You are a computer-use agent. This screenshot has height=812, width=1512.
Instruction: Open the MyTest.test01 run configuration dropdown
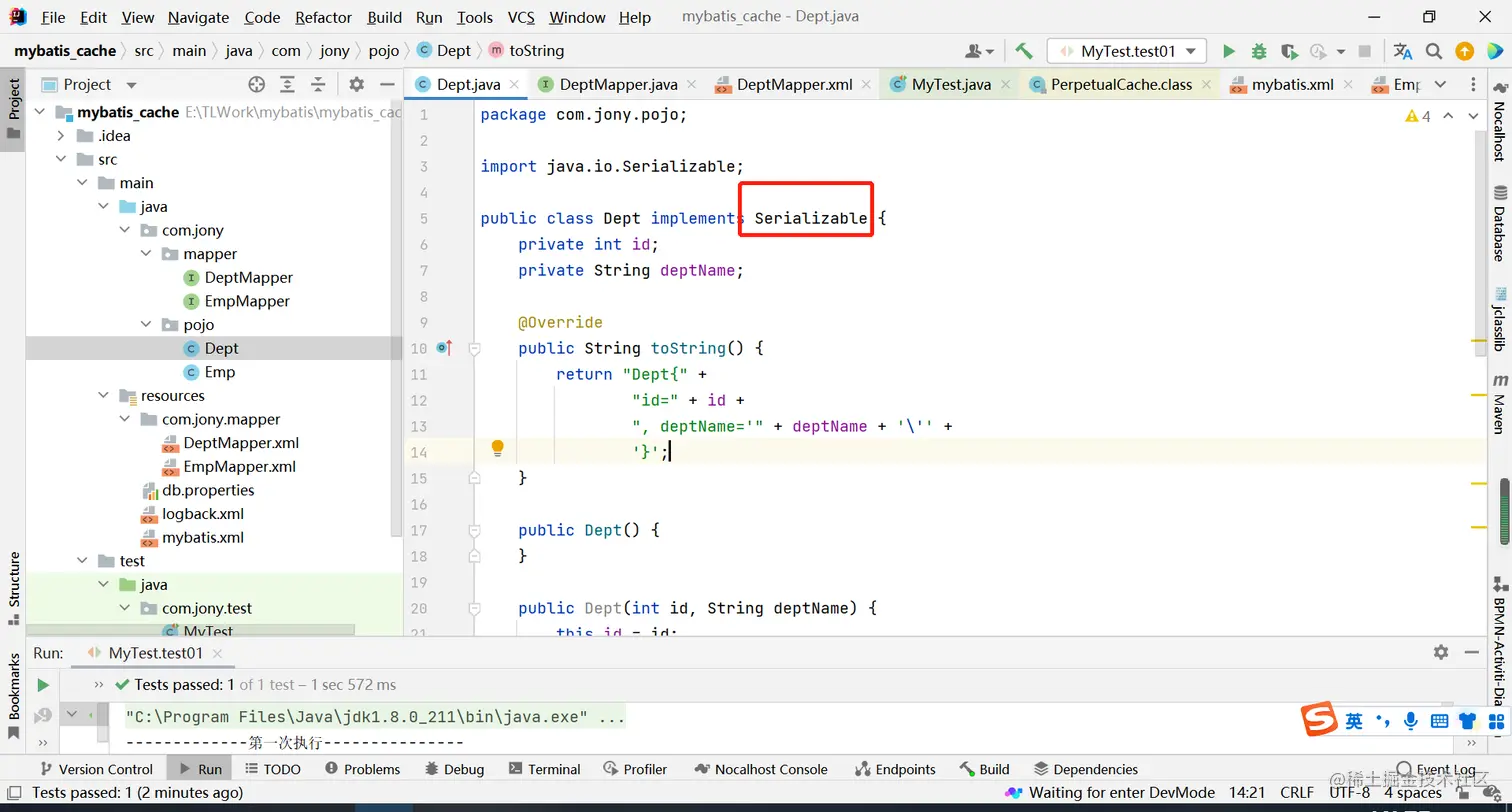(1127, 51)
